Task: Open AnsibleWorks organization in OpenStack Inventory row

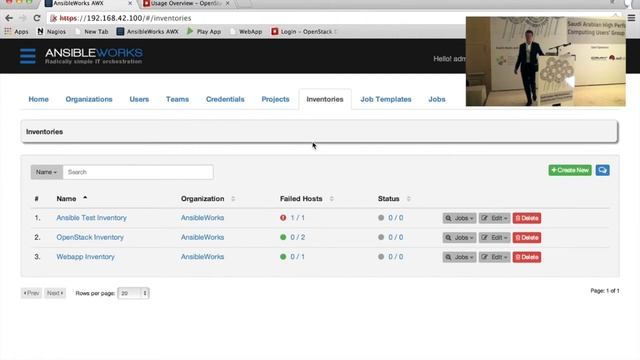Action: (x=202, y=237)
